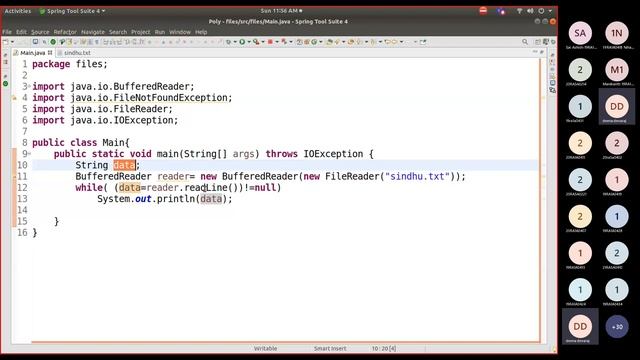Click the 10 : 20 cursor position indicator
The height and width of the screenshot is (360, 640).
pyautogui.click(x=384, y=349)
